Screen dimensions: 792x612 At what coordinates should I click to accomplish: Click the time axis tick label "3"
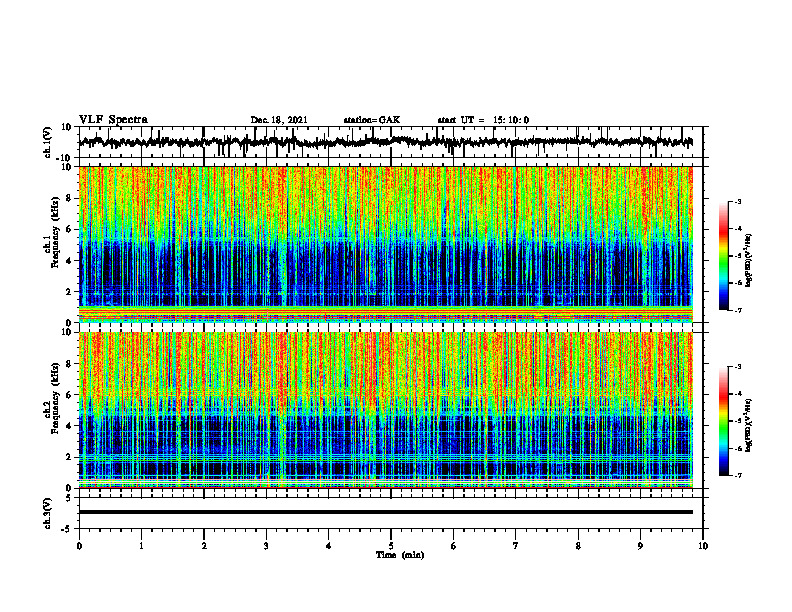(x=266, y=546)
